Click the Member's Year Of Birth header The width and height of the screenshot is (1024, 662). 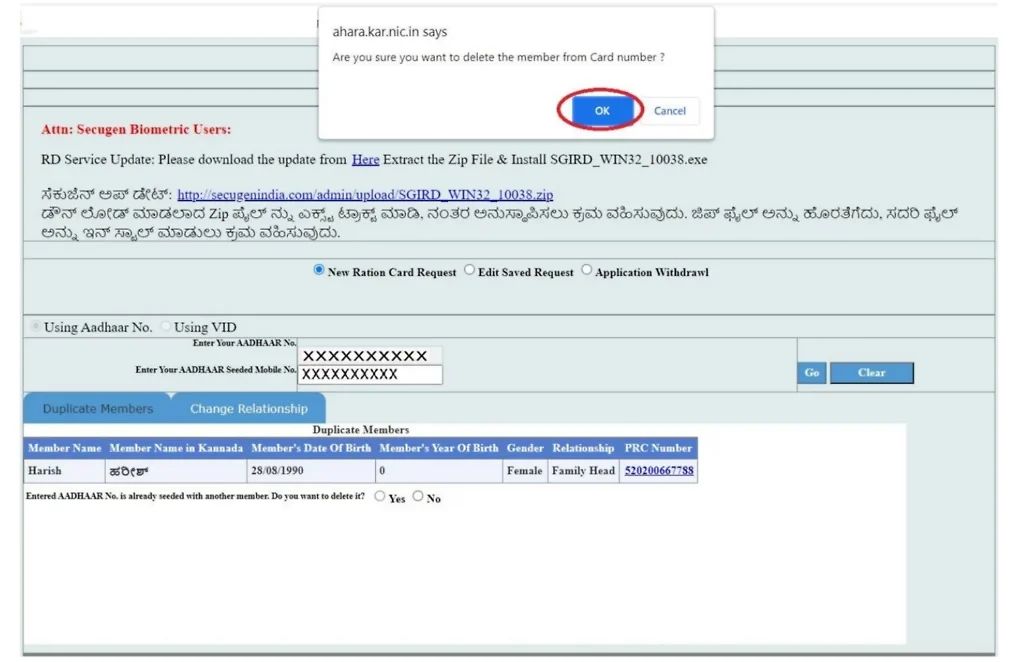[x=439, y=448]
